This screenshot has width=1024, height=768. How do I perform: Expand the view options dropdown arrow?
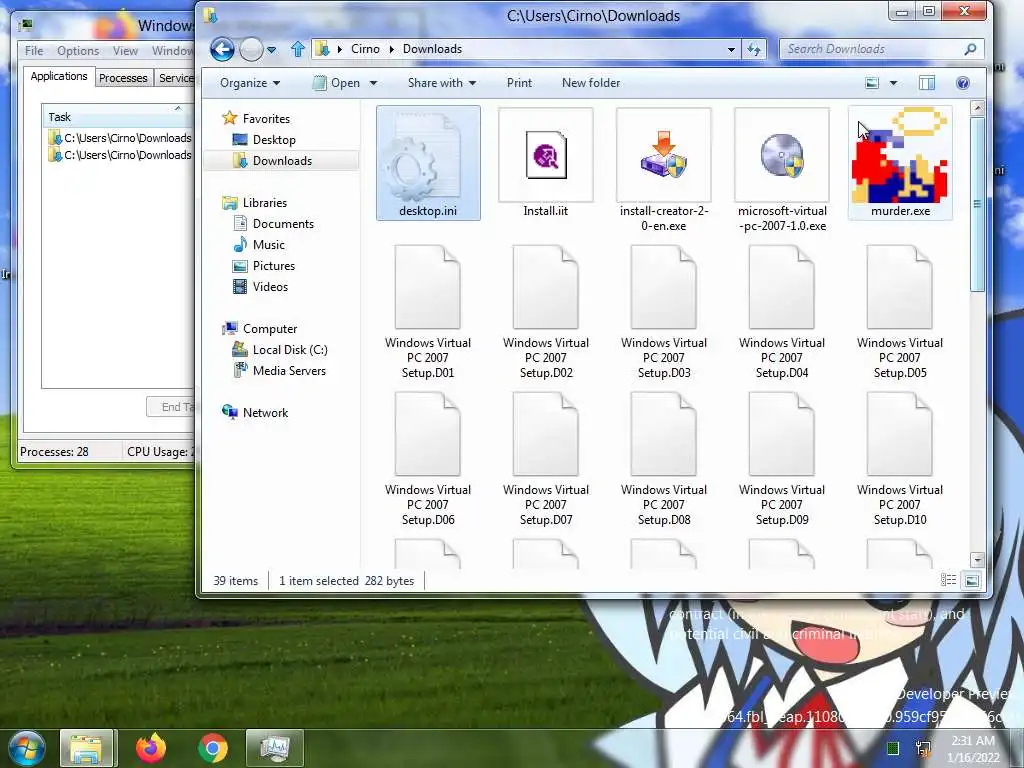(x=893, y=83)
